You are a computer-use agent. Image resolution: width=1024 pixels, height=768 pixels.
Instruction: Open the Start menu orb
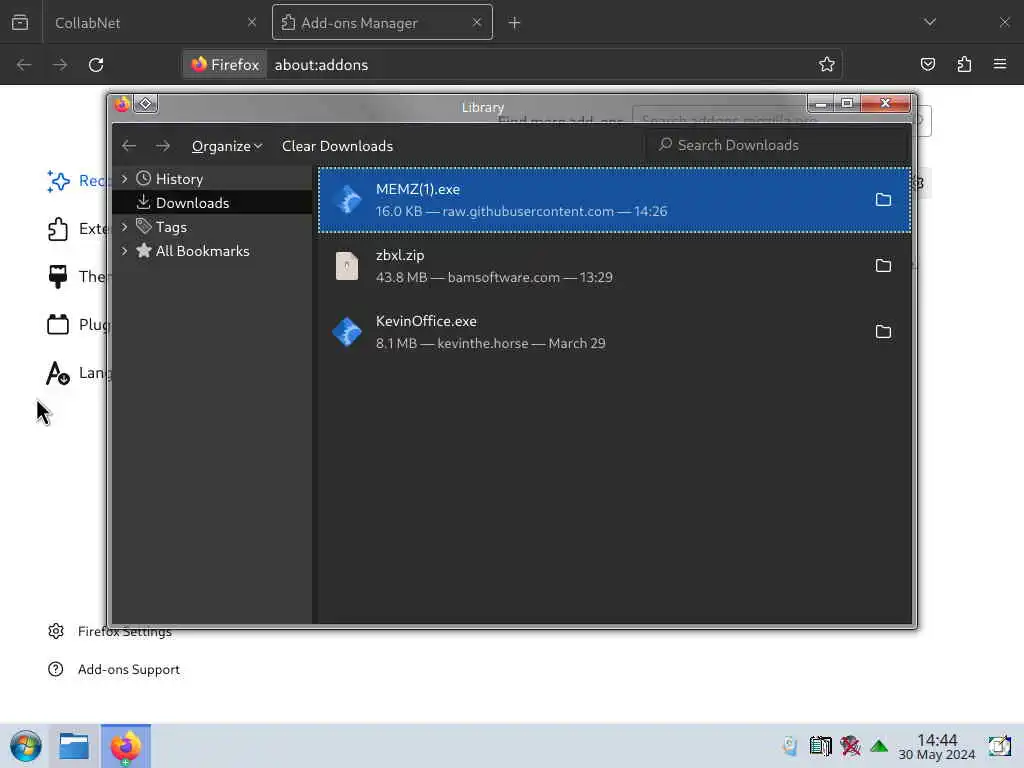[26, 746]
